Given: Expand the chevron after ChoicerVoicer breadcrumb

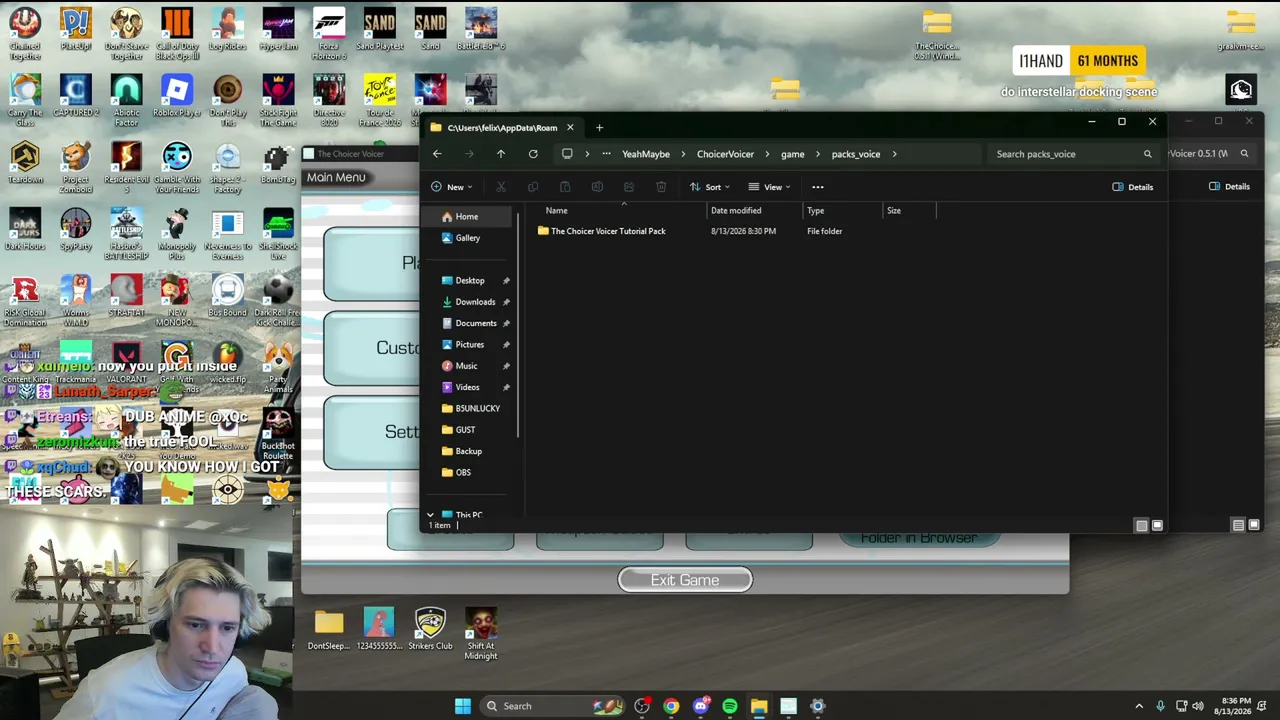Looking at the screenshot, I should click(x=768, y=154).
